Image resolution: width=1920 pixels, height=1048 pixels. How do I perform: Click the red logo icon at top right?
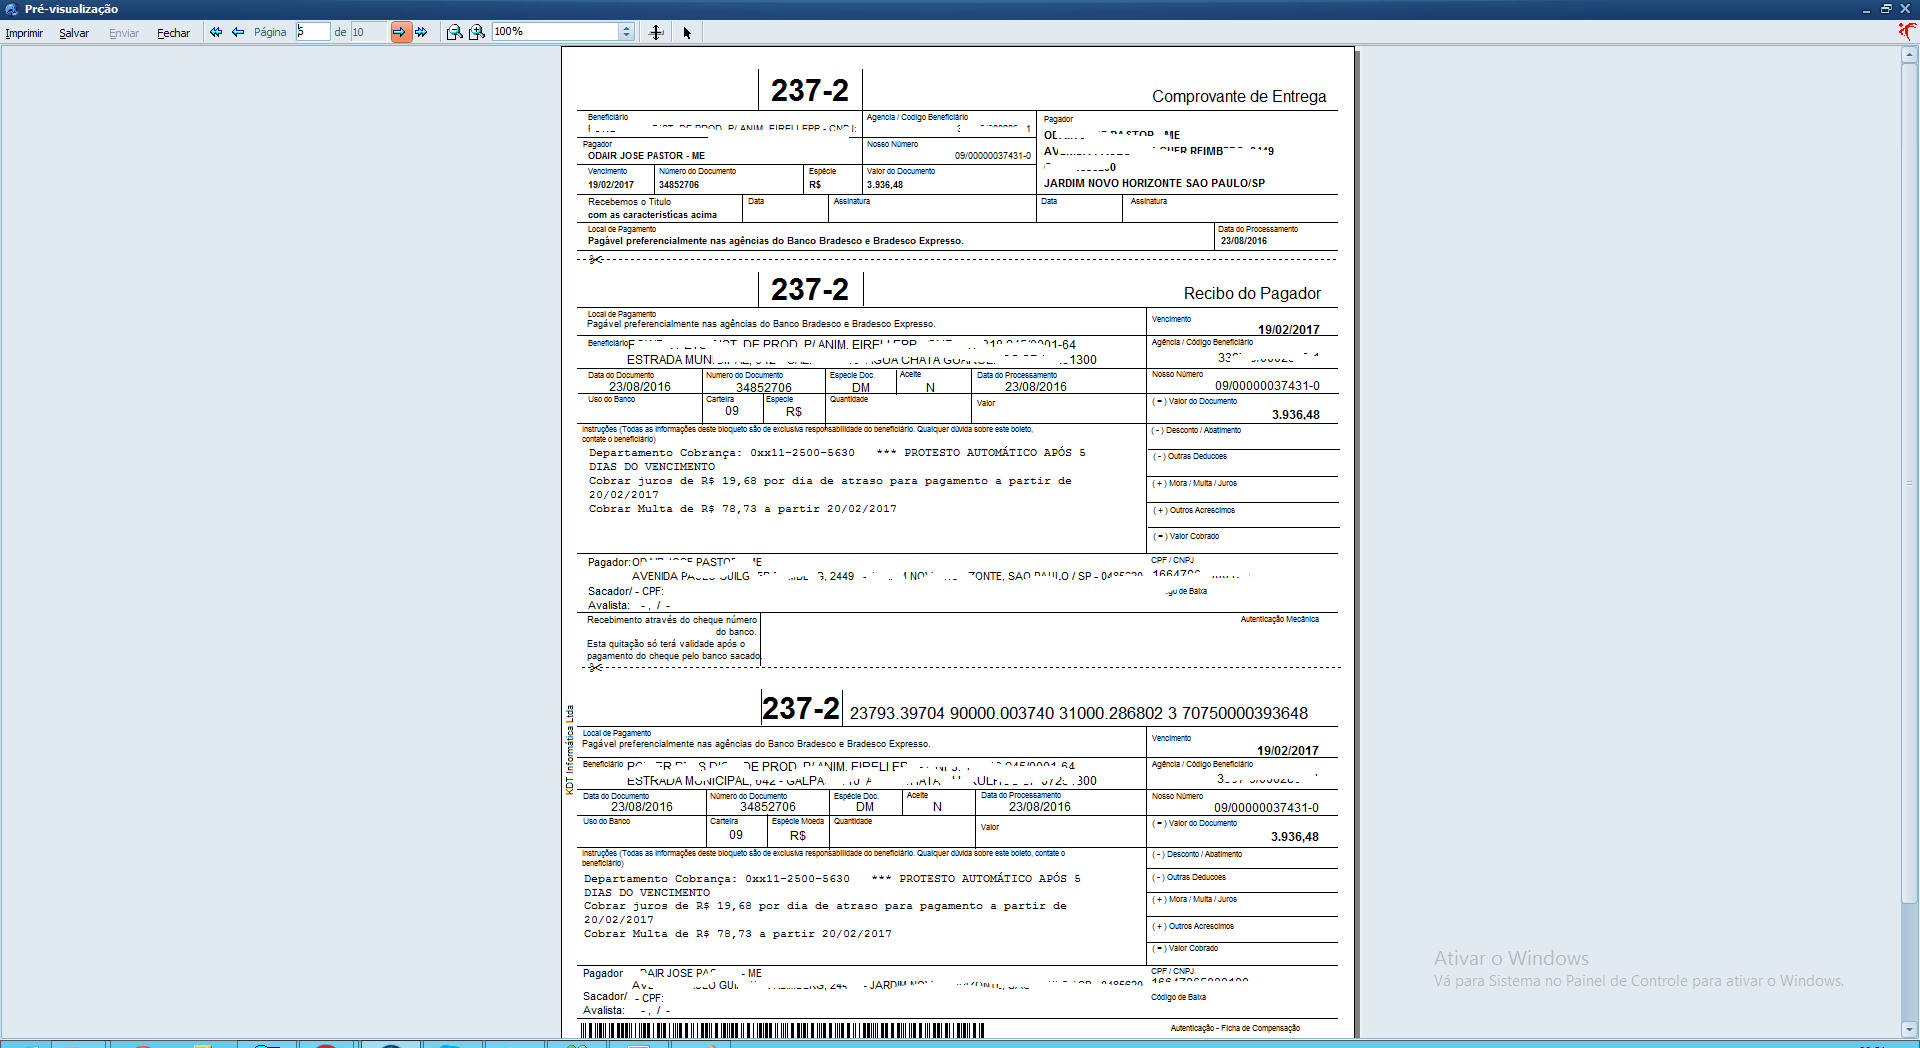1907,31
